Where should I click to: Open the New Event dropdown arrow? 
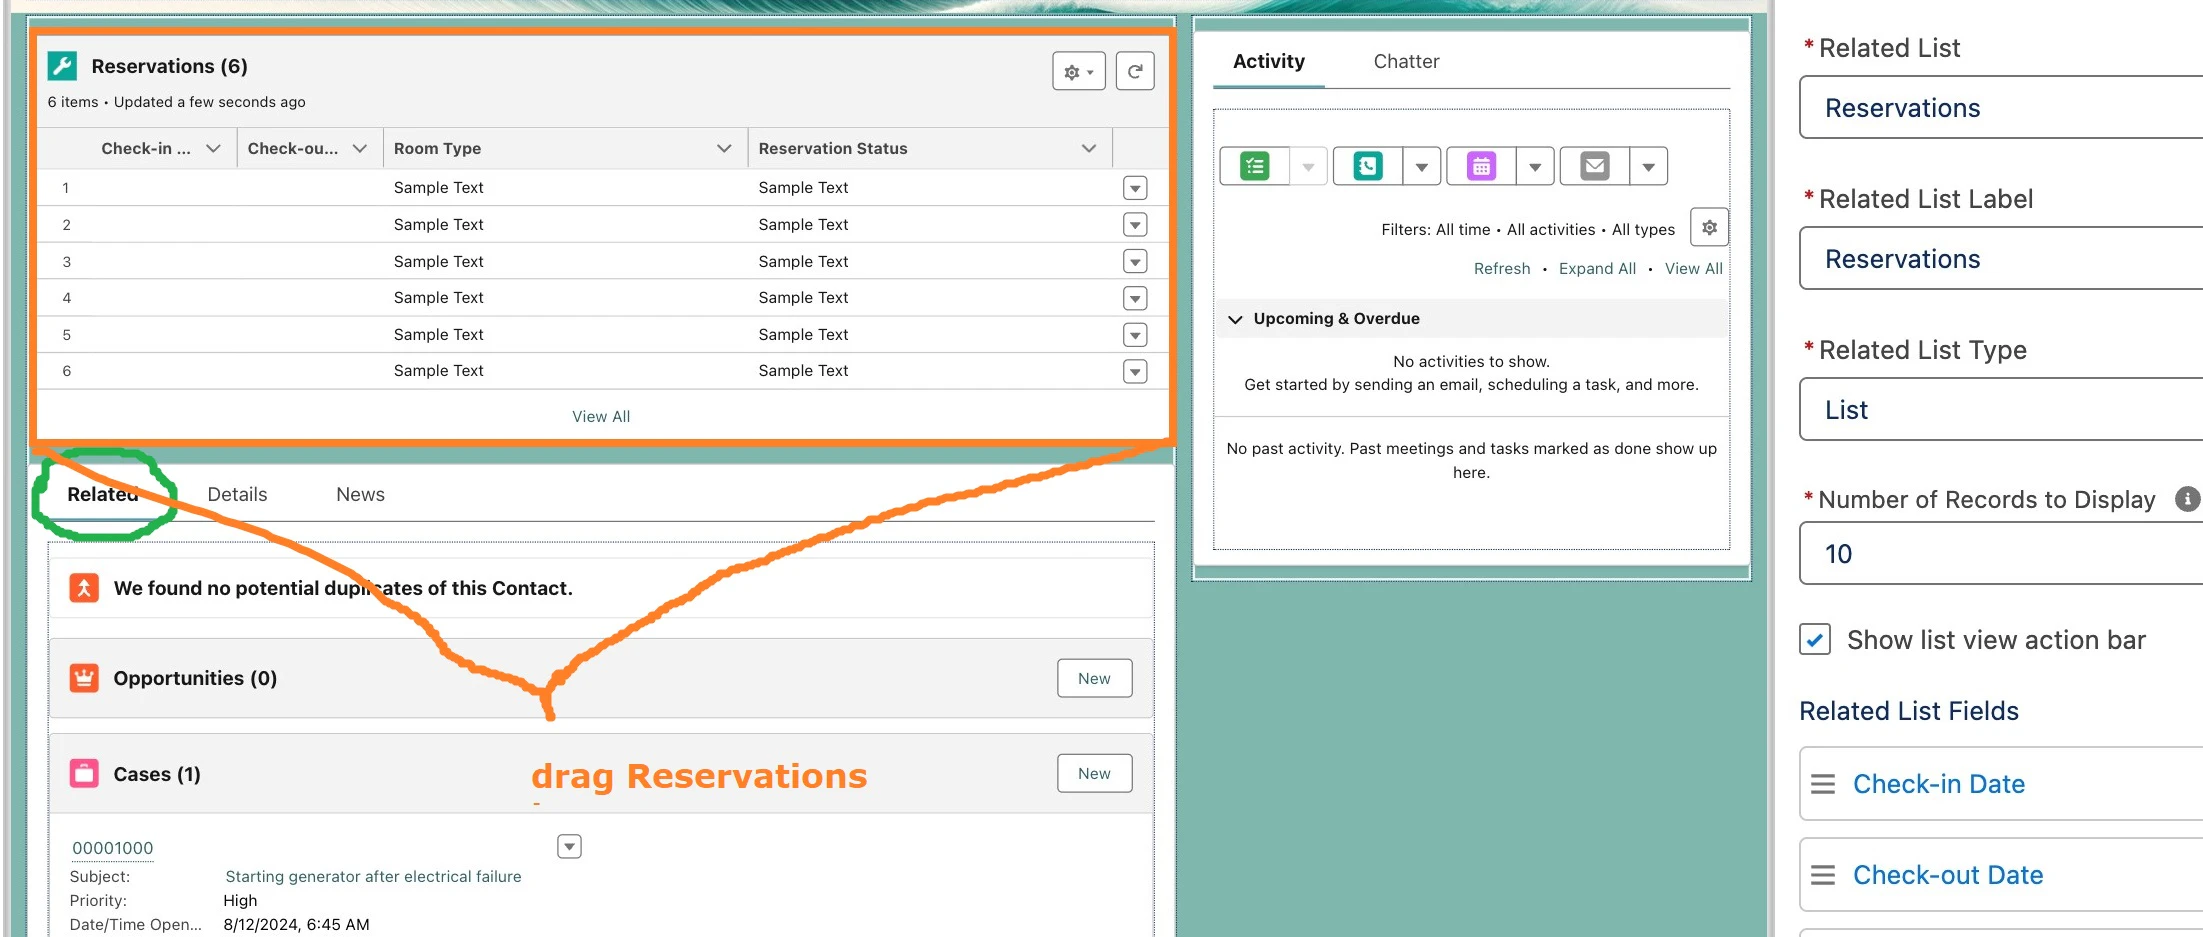click(x=1535, y=166)
